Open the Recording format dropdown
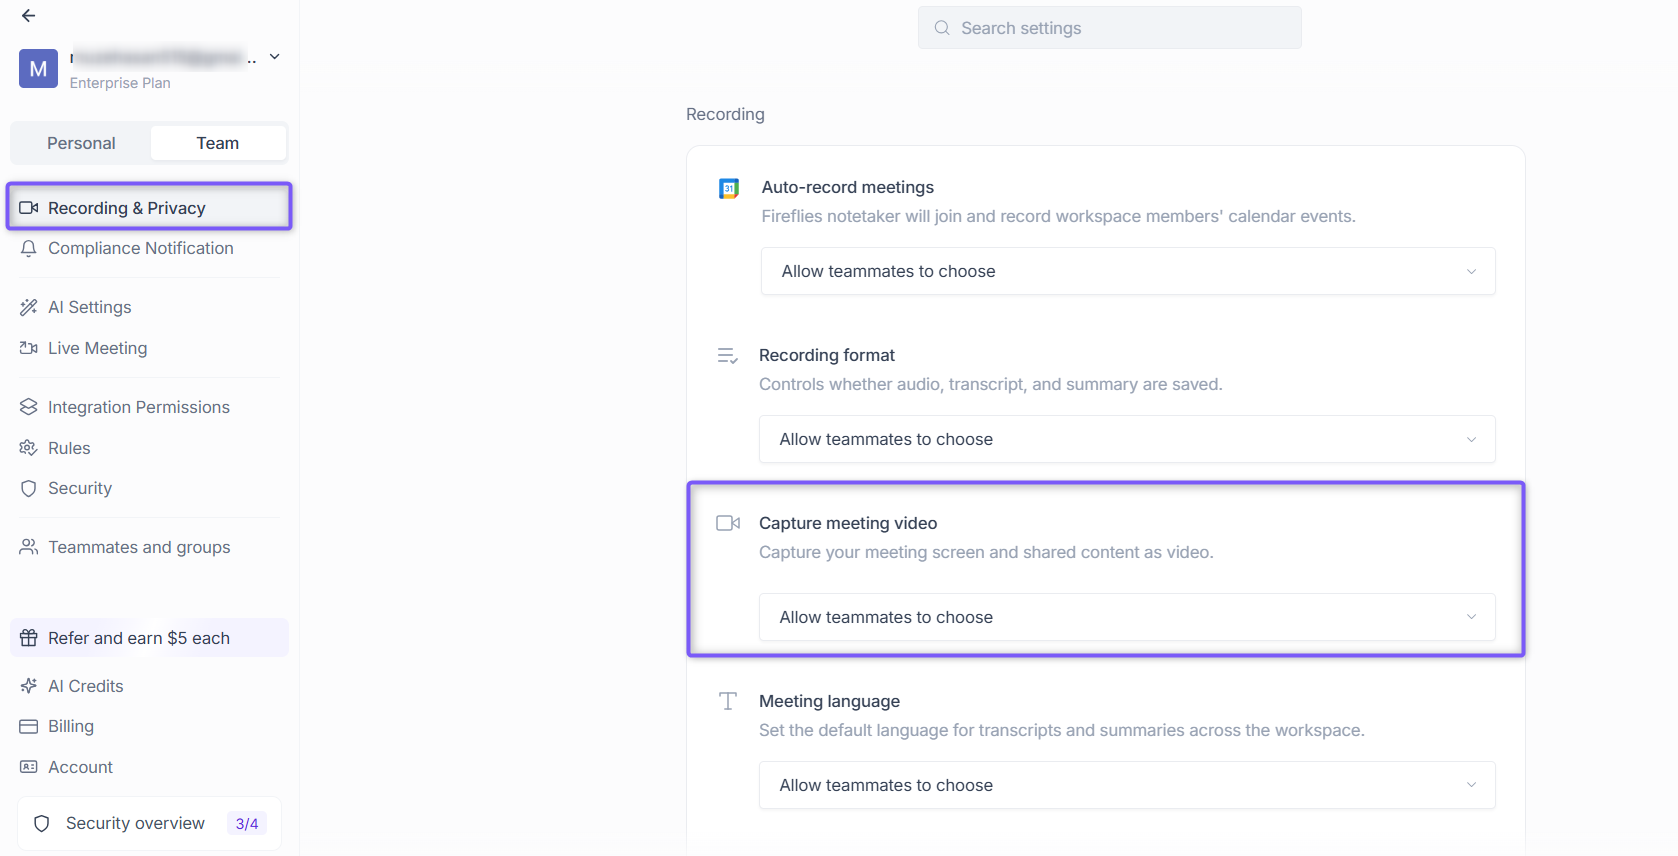Screen dimensions: 1678x856 click(x=1127, y=439)
